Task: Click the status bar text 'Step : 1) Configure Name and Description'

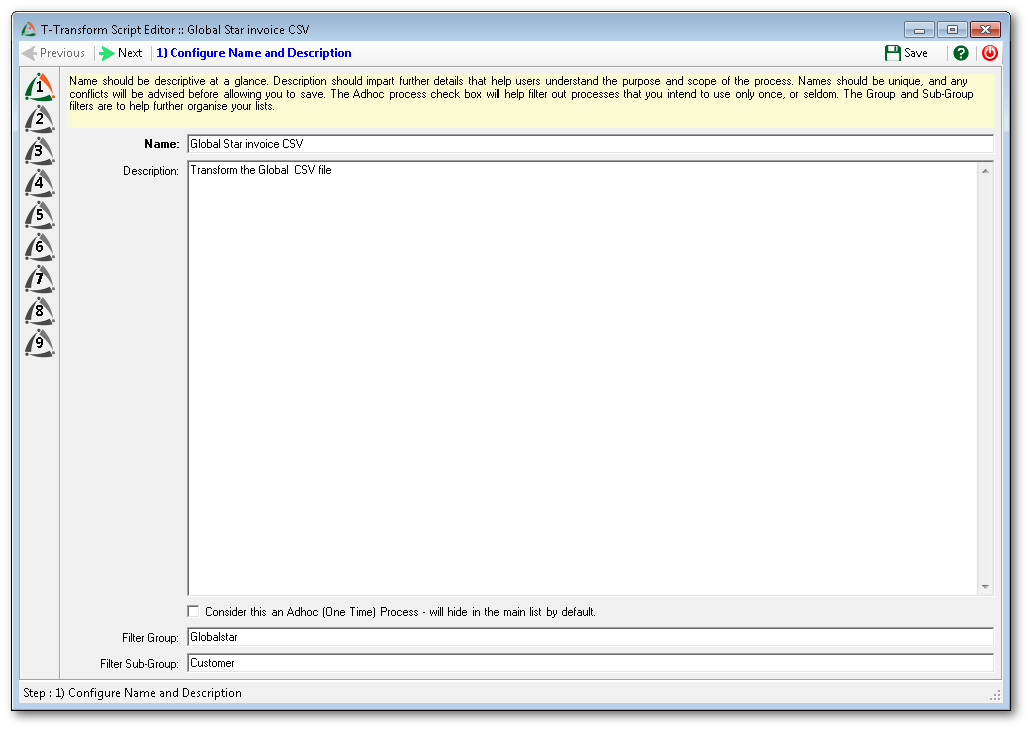Action: click(x=133, y=693)
